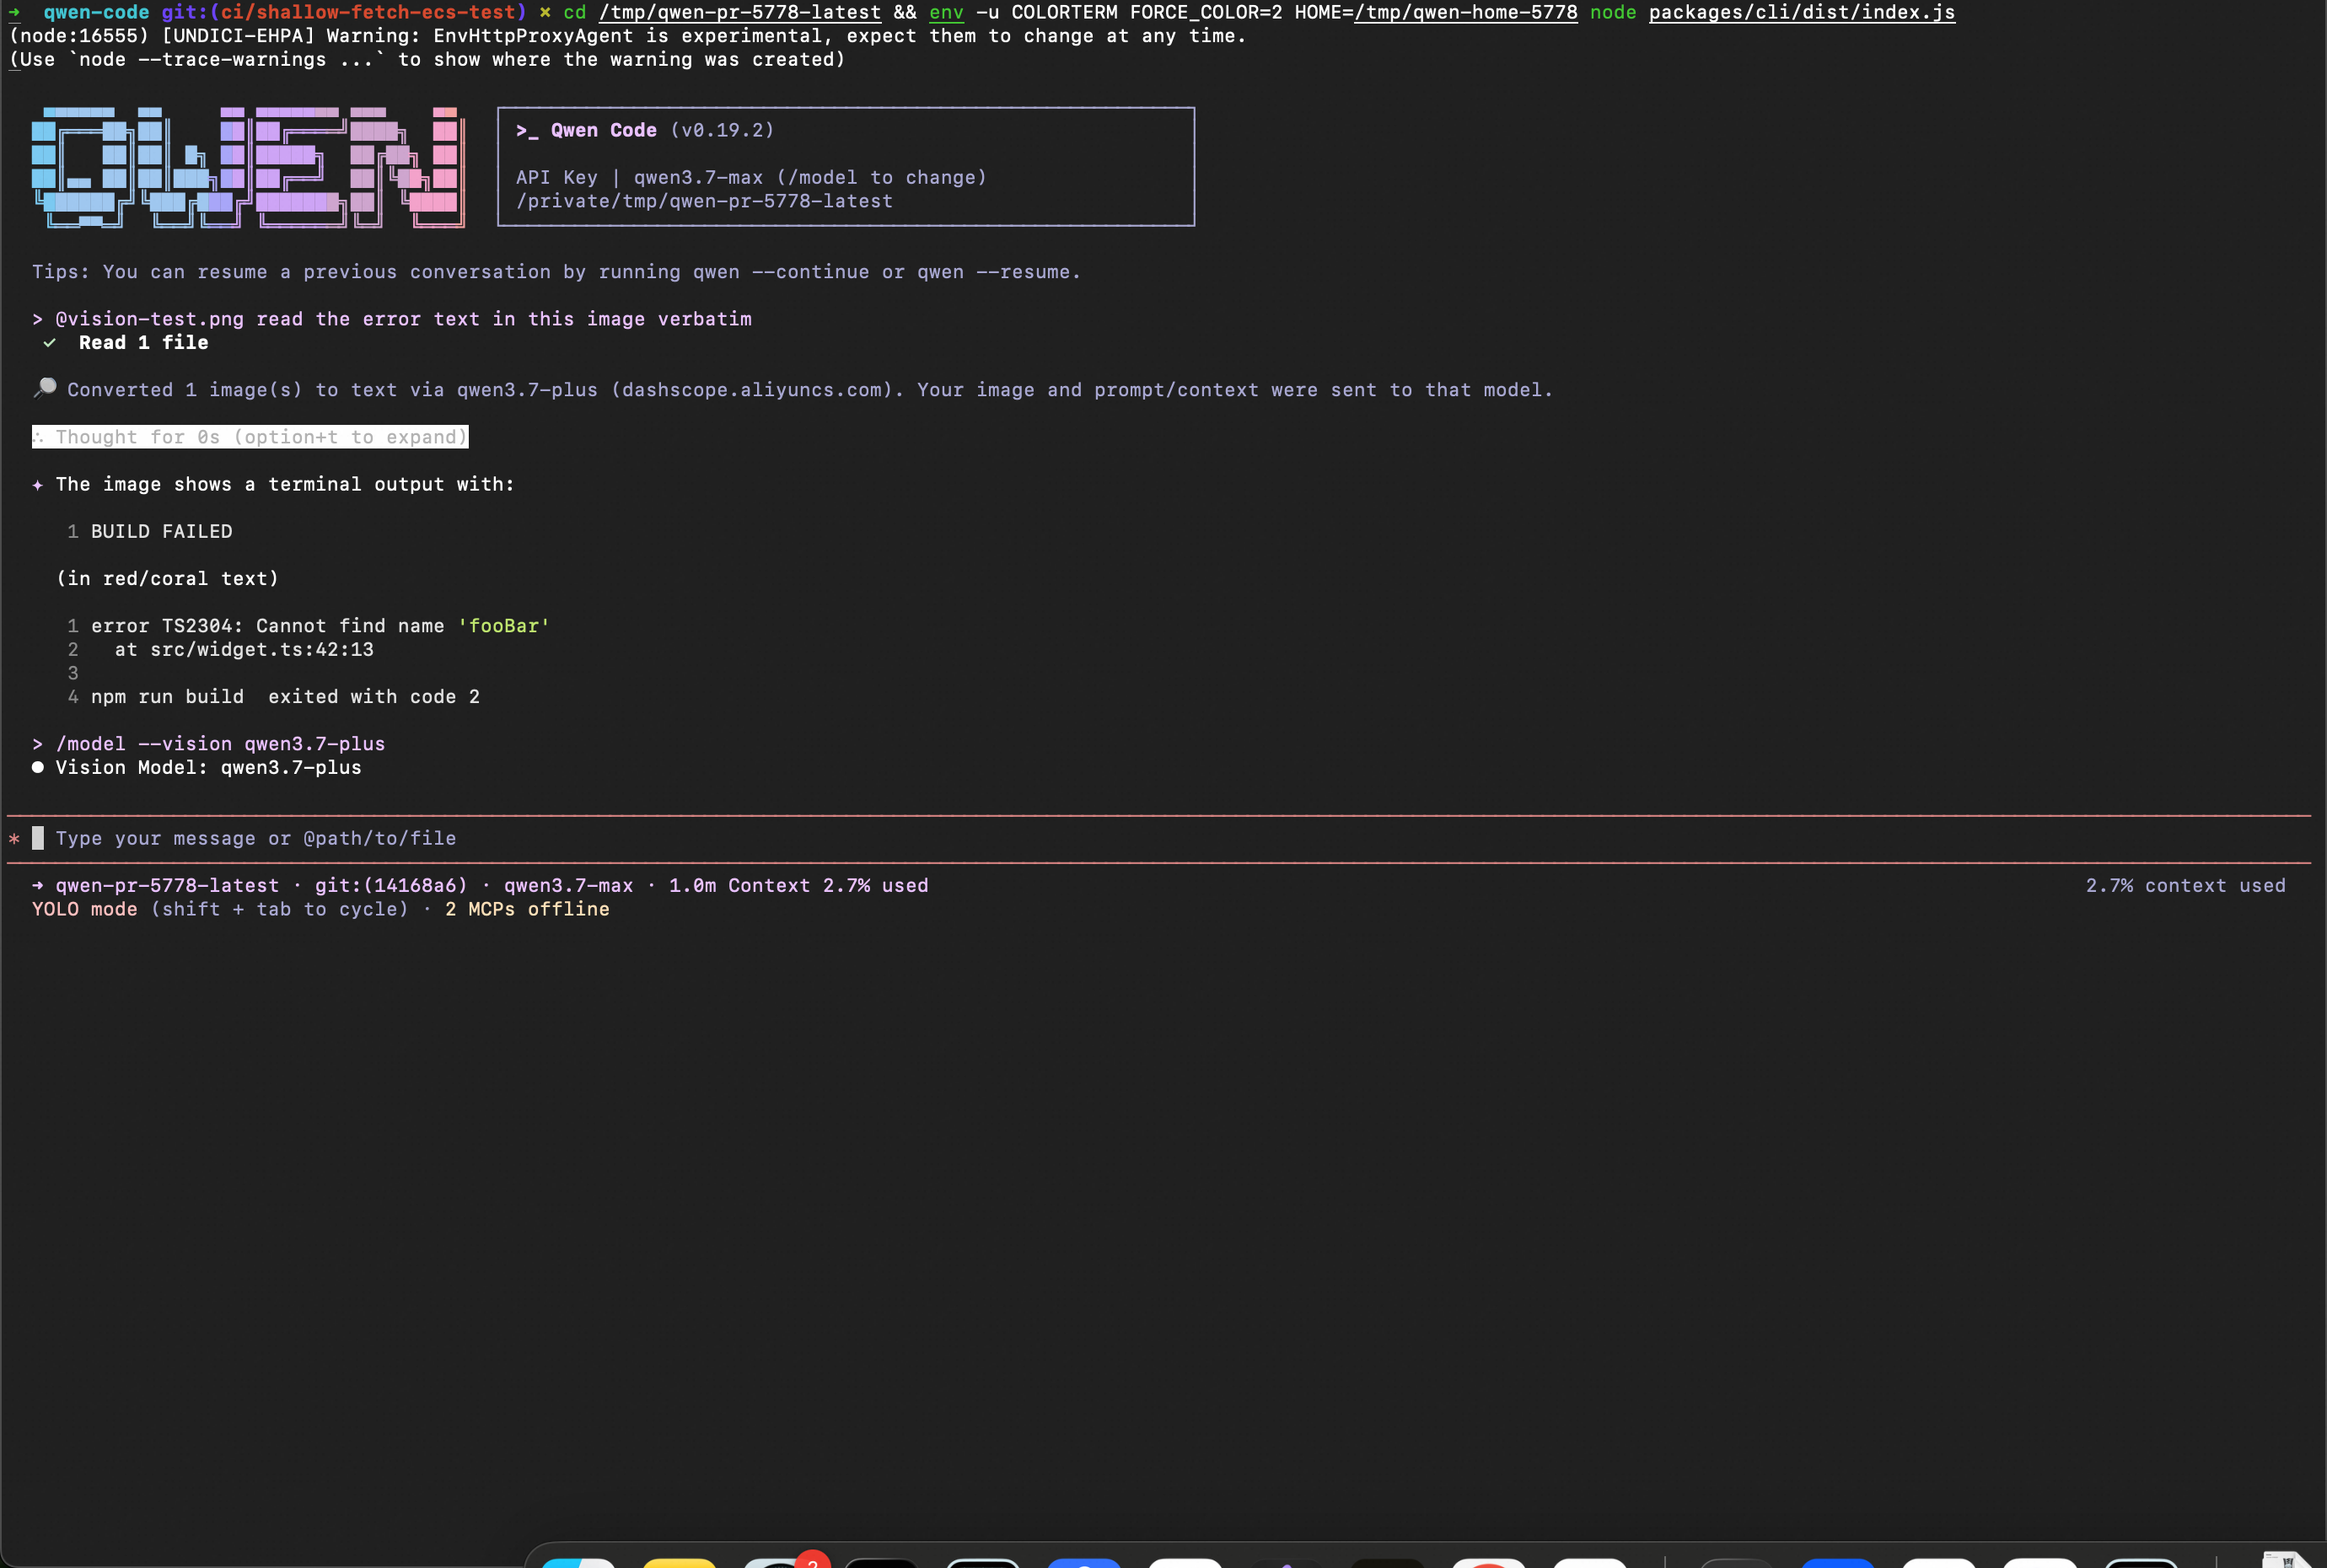Screen dimensions: 2327x1568
Task: Click 'qwen3.7-max' in the footer status
Action: click(x=569, y=885)
